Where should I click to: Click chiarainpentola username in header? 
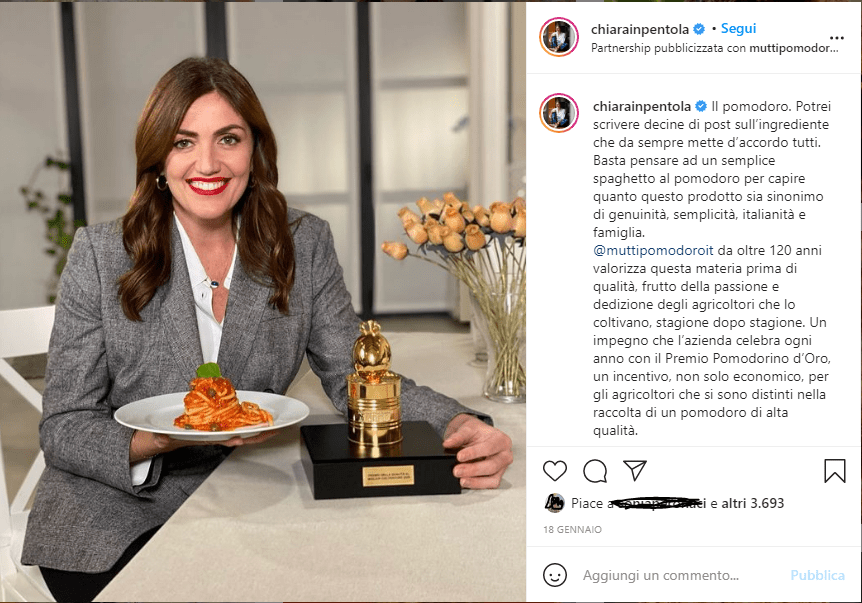tap(640, 29)
